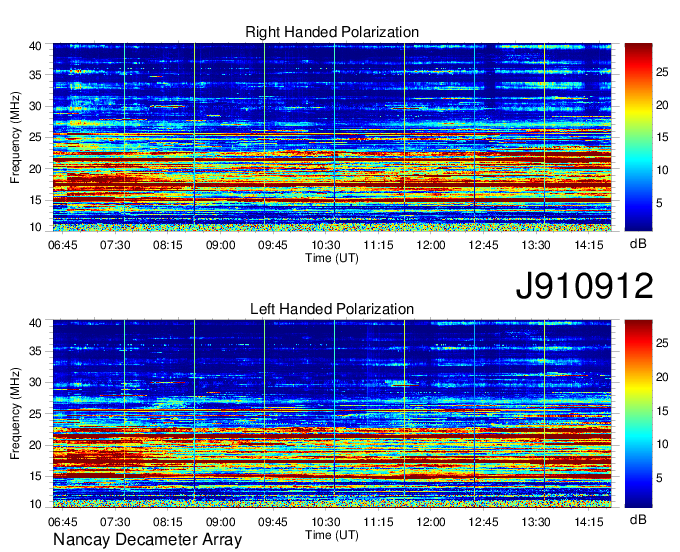Click the 12:45 time tick on the lower plot
680x552 pixels.
point(484,521)
